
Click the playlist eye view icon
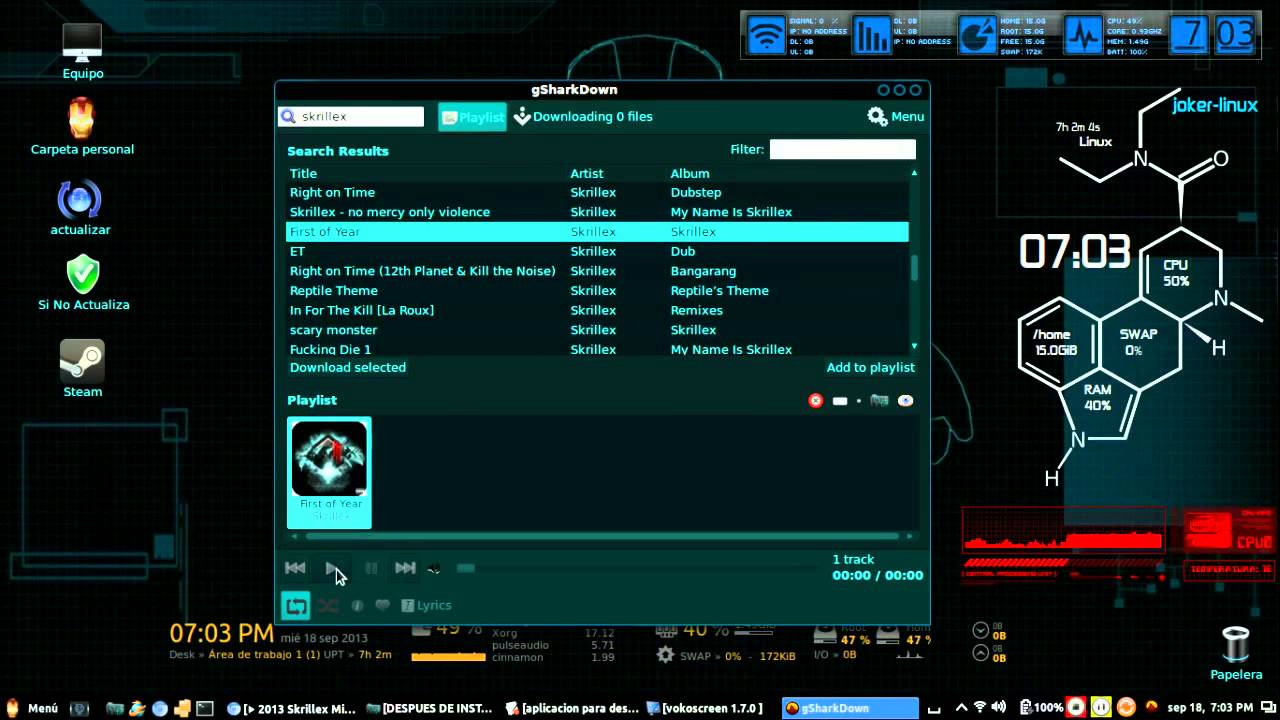tap(905, 400)
